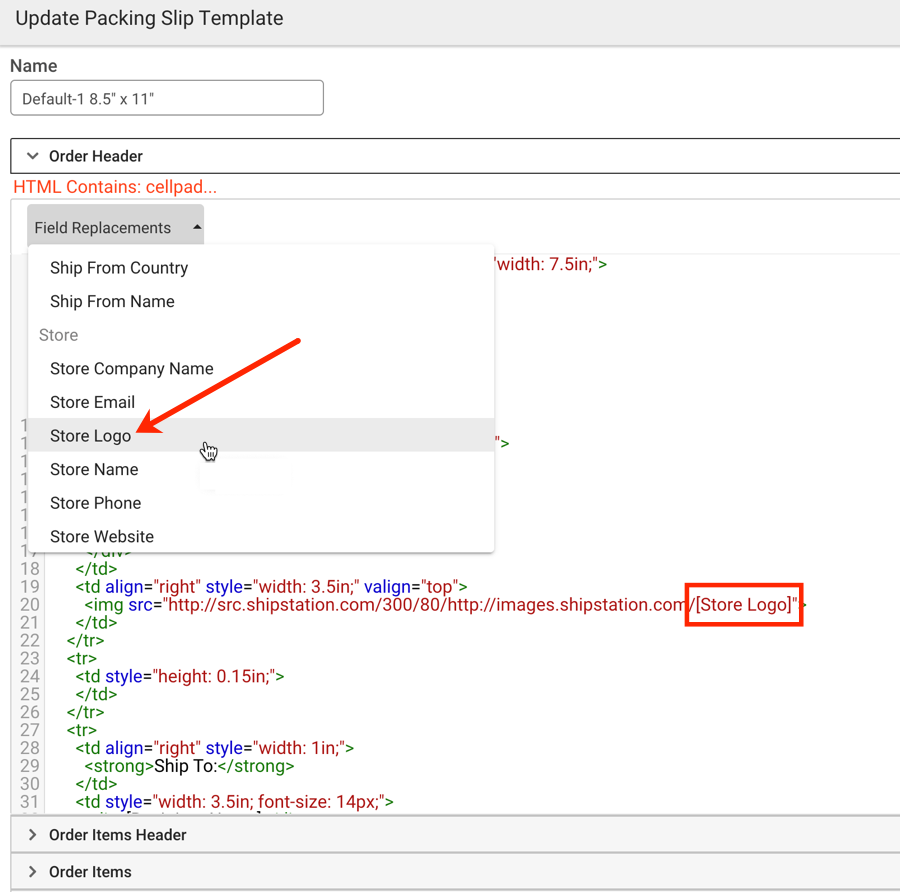Screen dimensions: 900x892
Task: Click code line 24 height style
Action: 180,676
